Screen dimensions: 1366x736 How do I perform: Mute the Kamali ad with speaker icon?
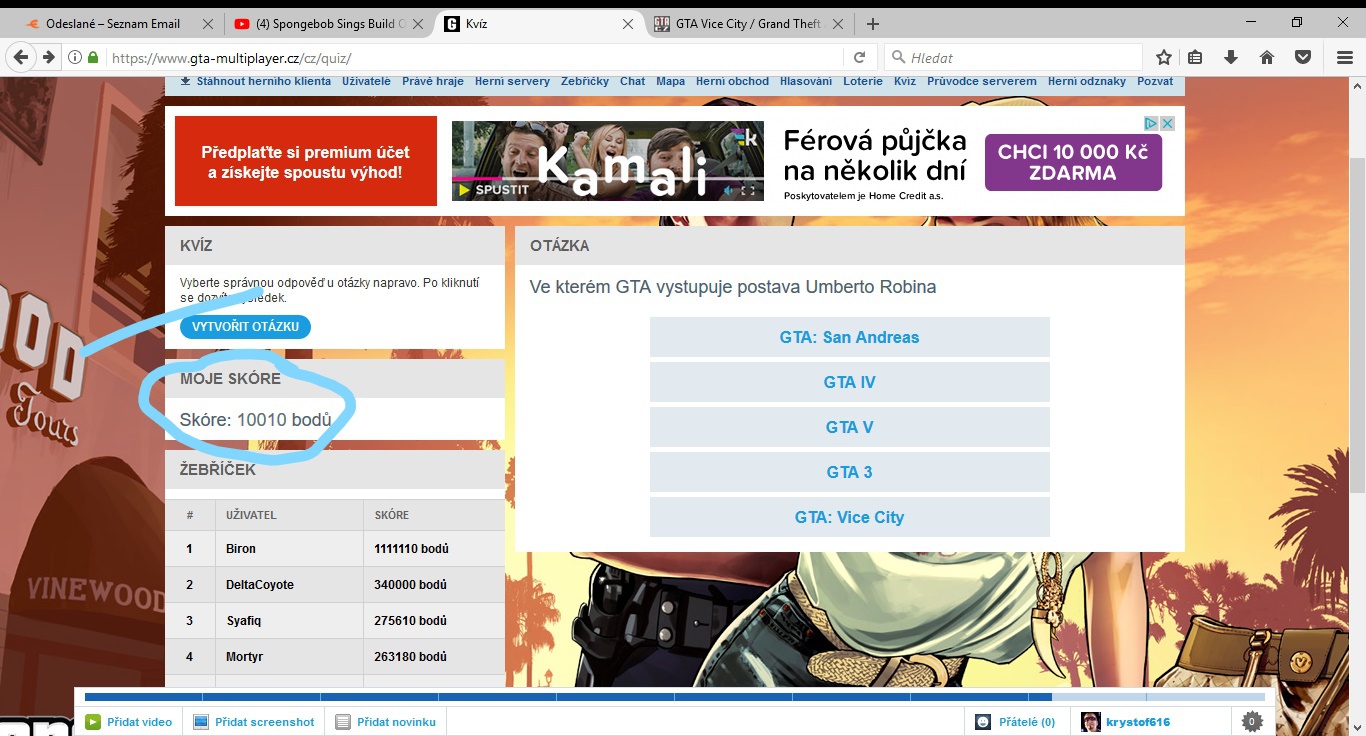point(729,190)
